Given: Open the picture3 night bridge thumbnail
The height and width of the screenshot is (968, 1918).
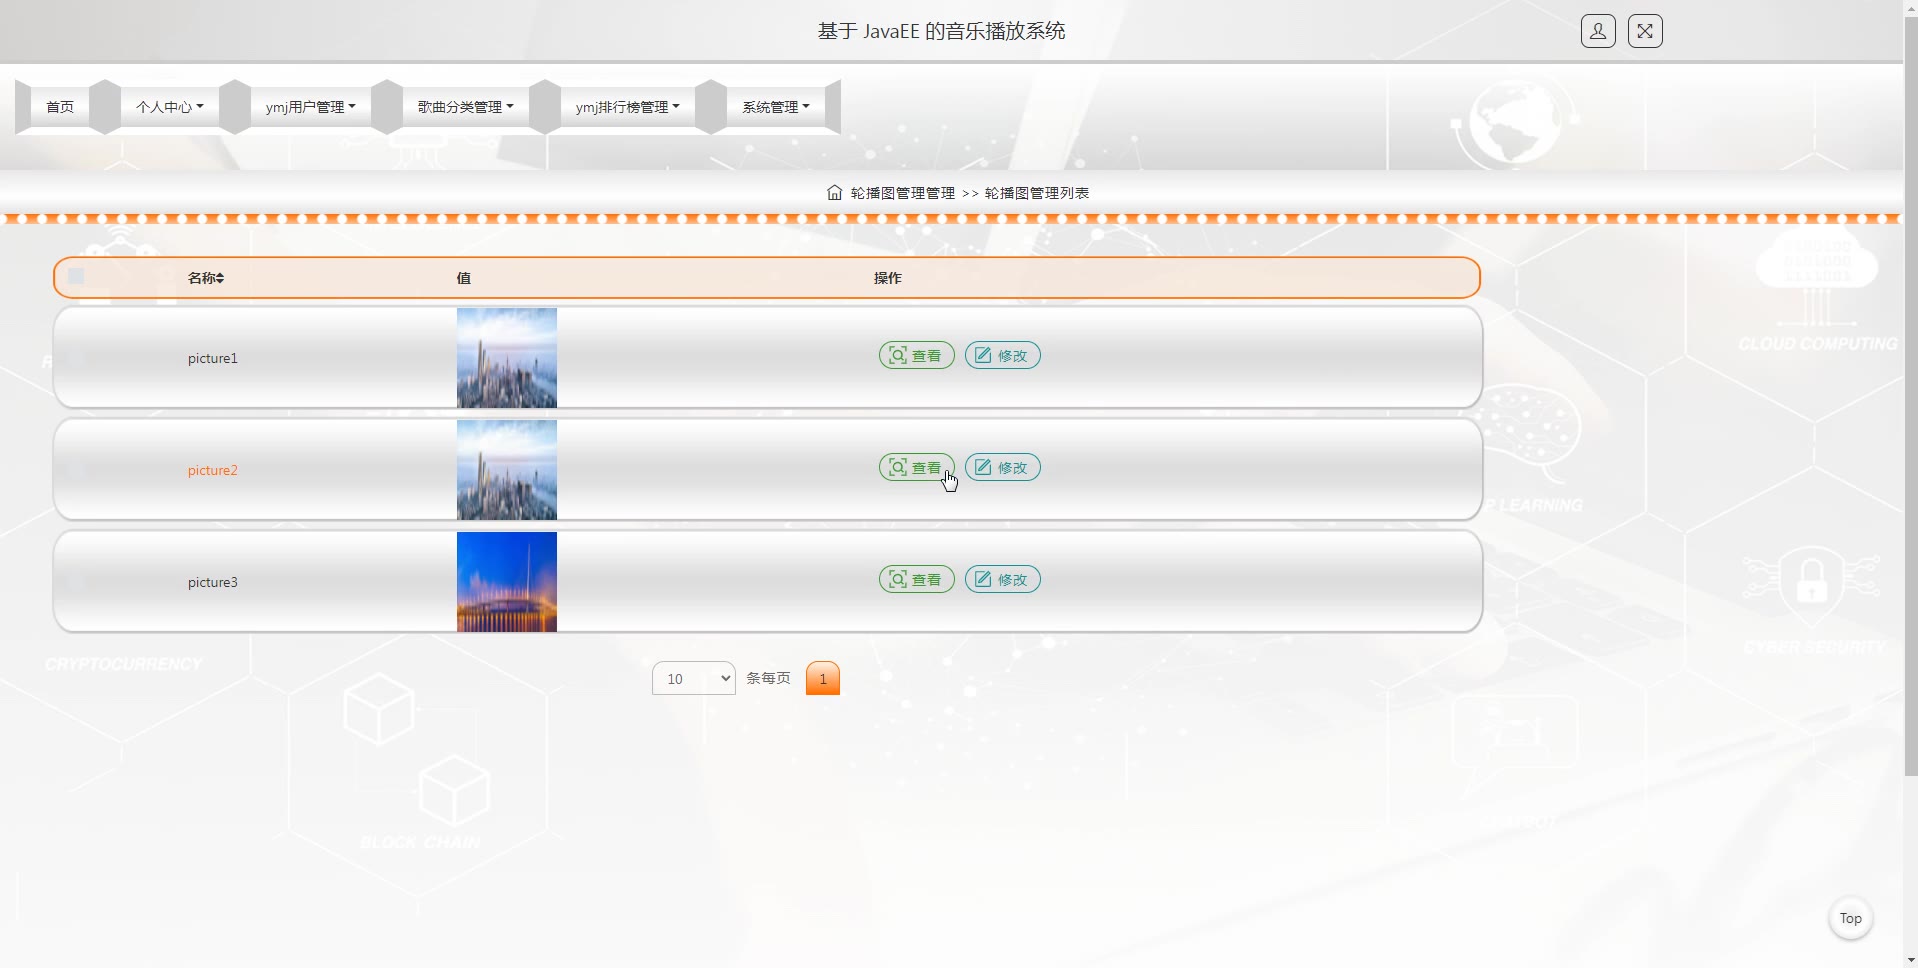Looking at the screenshot, I should coord(507,582).
